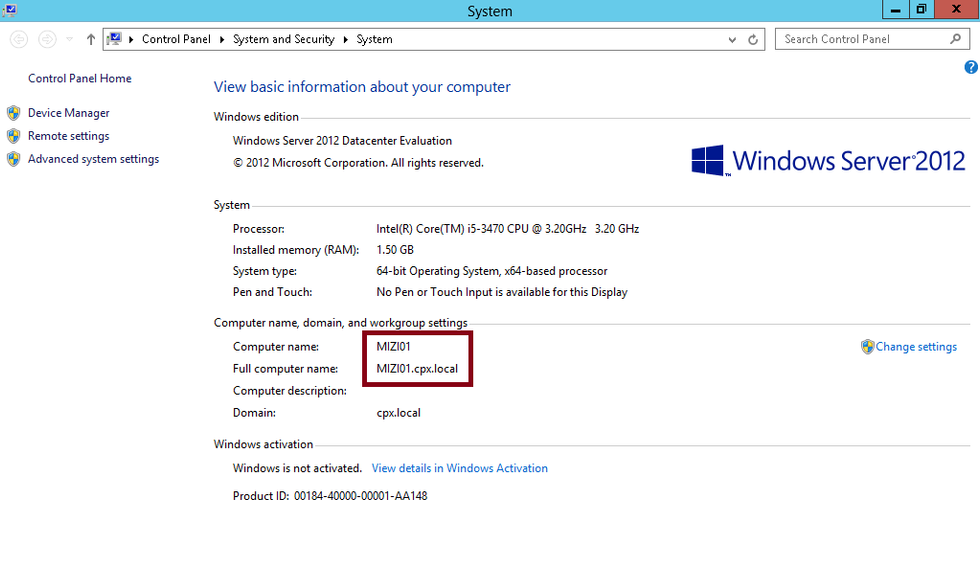The image size is (980, 567).
Task: Open Help with the question mark icon
Action: click(x=971, y=67)
